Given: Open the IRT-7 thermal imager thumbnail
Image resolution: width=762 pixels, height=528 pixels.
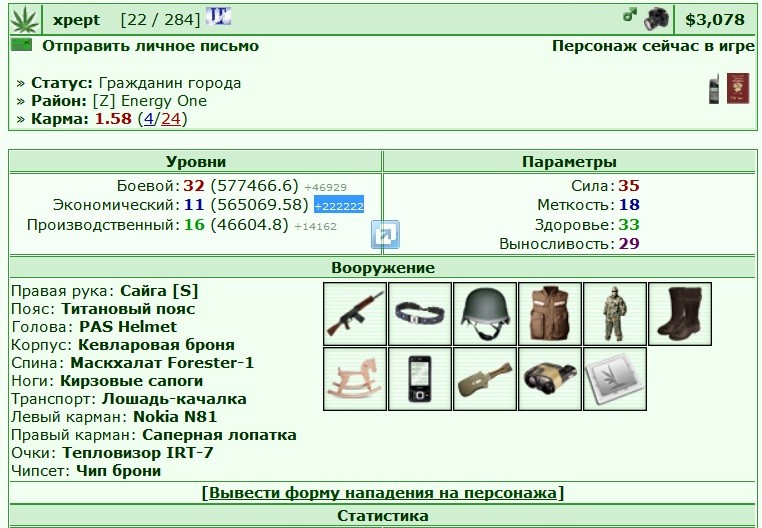Looking at the screenshot, I should 550,379.
